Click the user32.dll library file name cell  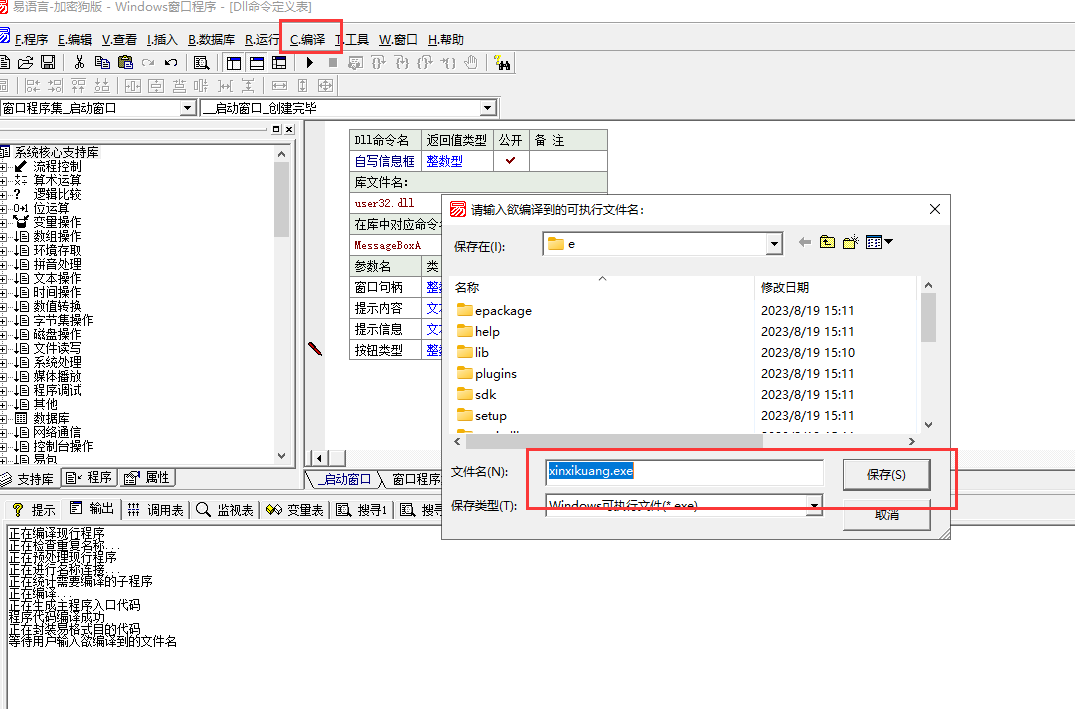[396, 203]
